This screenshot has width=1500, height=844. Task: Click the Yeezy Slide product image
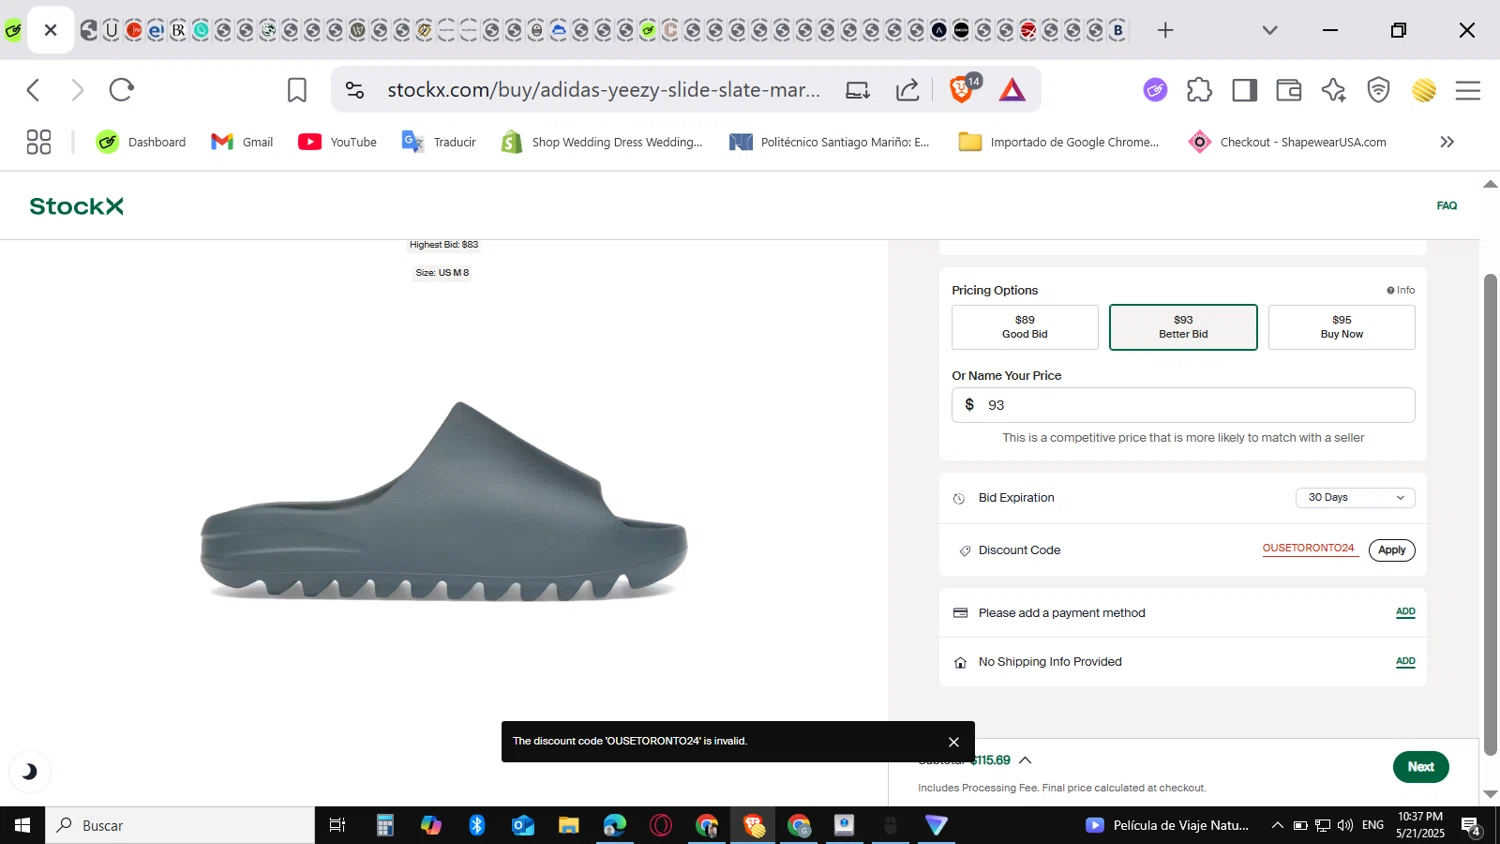point(444,502)
